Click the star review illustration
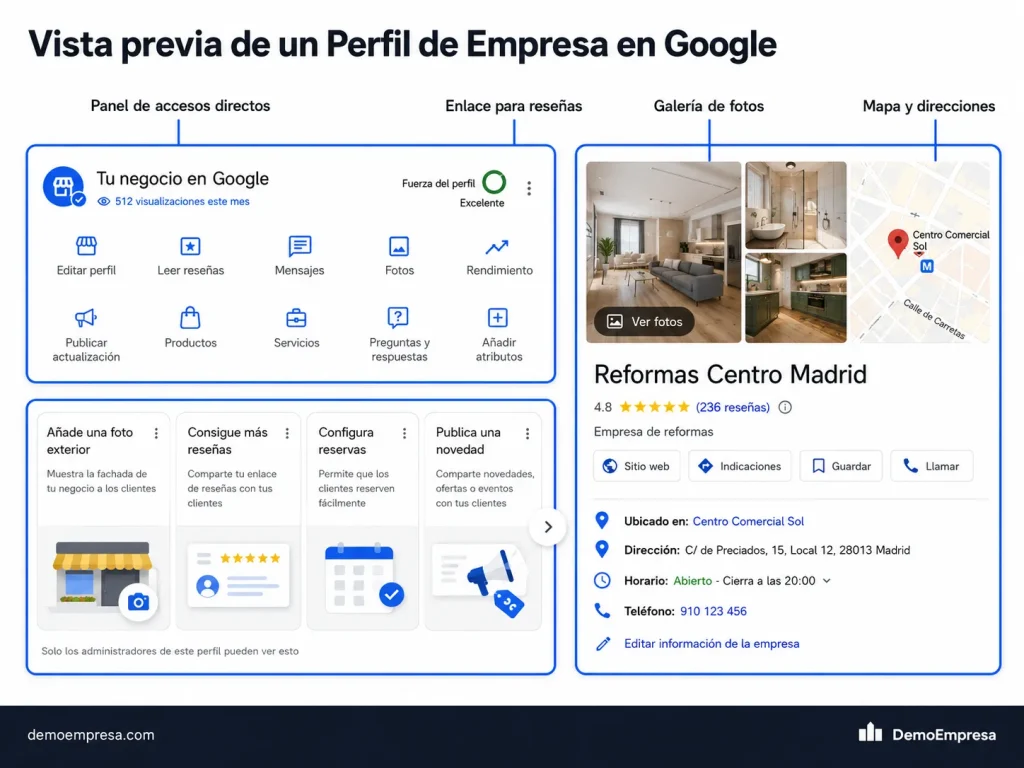Image resolution: width=1024 pixels, height=768 pixels. (238, 575)
